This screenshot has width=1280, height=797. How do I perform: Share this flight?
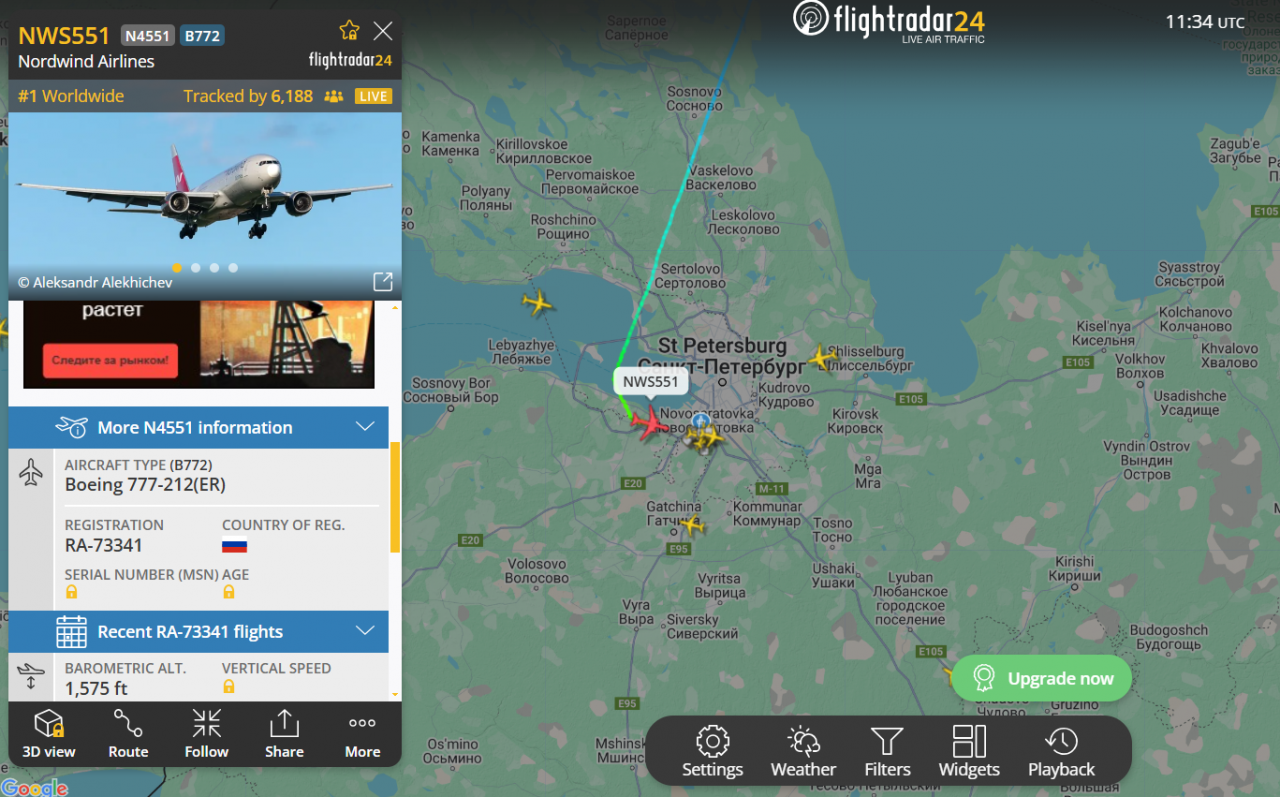[x=284, y=734]
